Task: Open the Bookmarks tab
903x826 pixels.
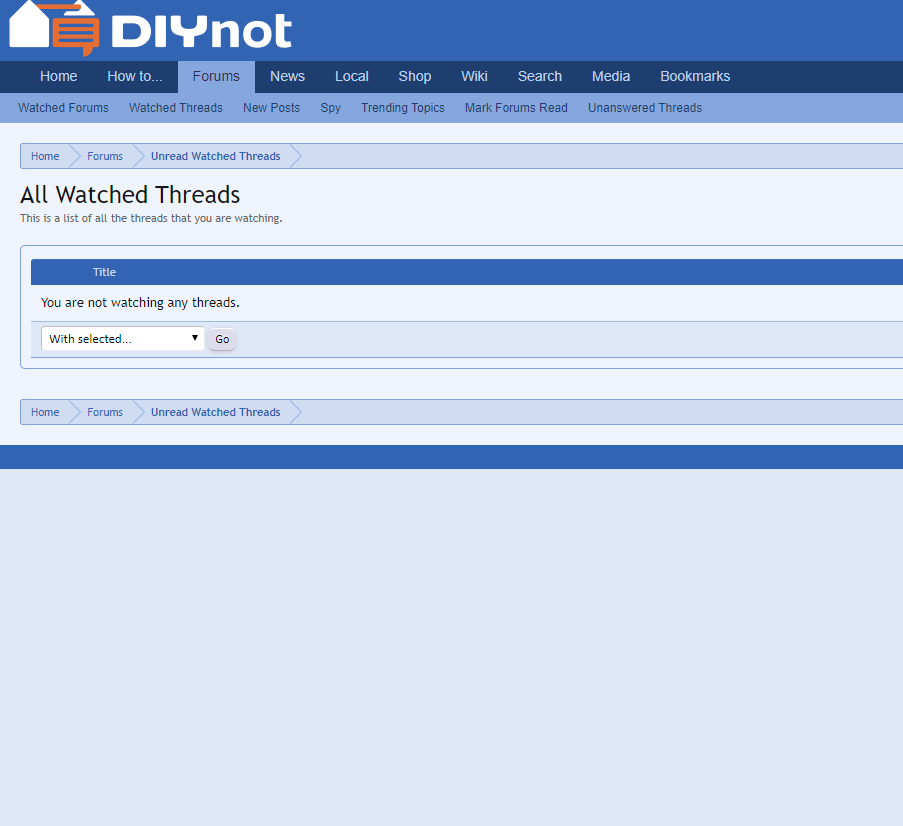Action: pyautogui.click(x=695, y=77)
